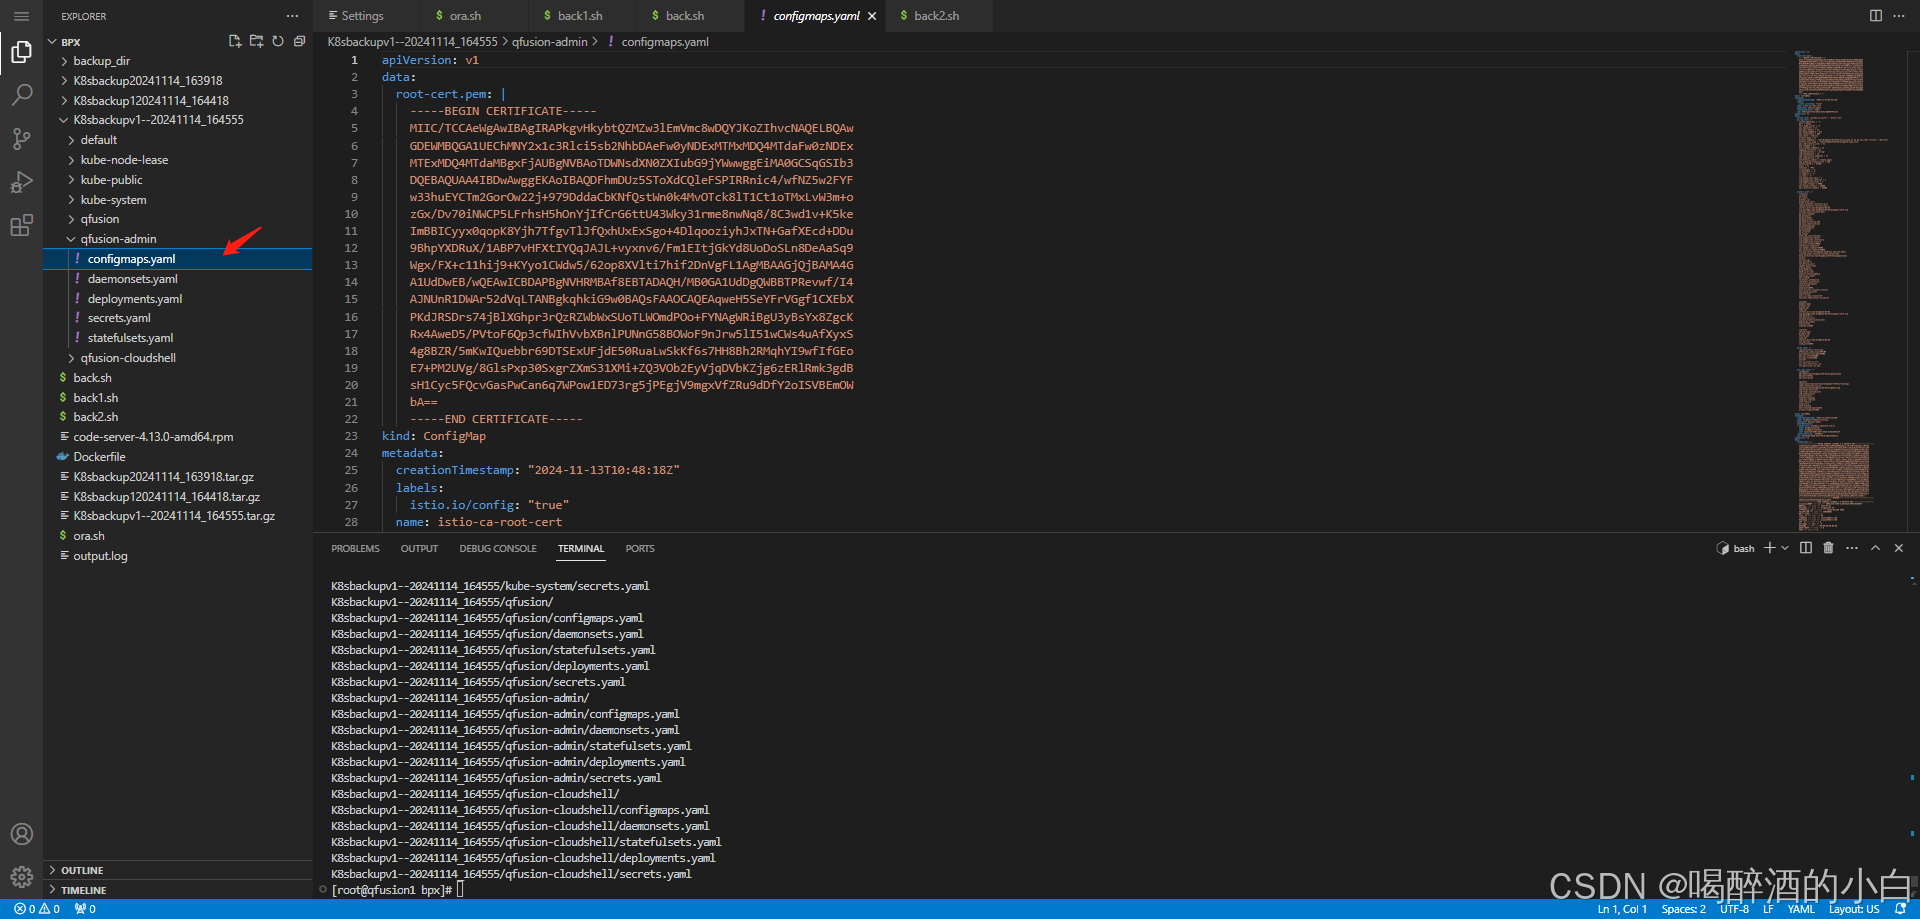Click the qfusion-admin breadcrumb segment

pyautogui.click(x=549, y=42)
